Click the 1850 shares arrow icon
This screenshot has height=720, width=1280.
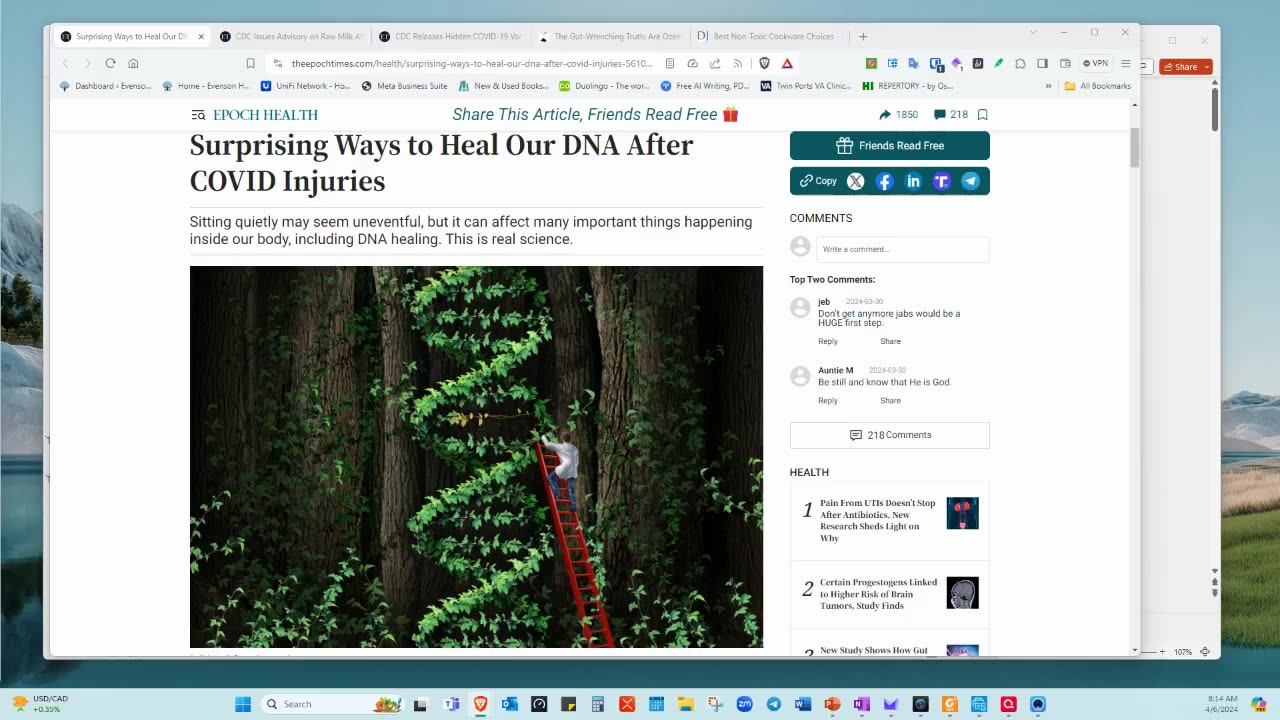point(885,115)
